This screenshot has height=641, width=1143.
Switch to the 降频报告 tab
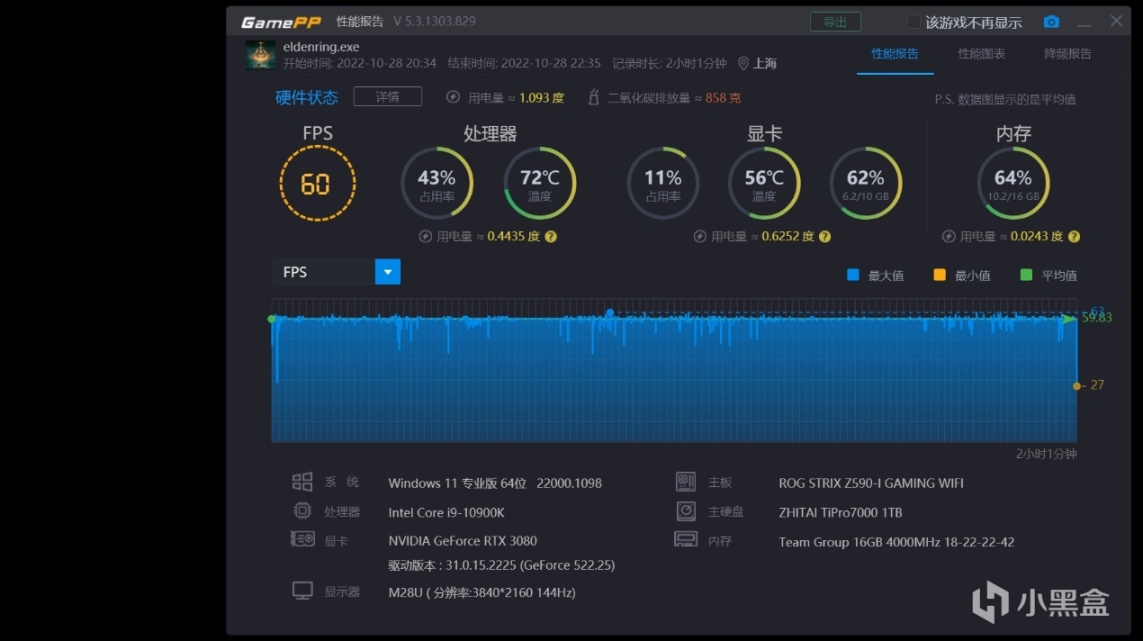pos(1068,54)
